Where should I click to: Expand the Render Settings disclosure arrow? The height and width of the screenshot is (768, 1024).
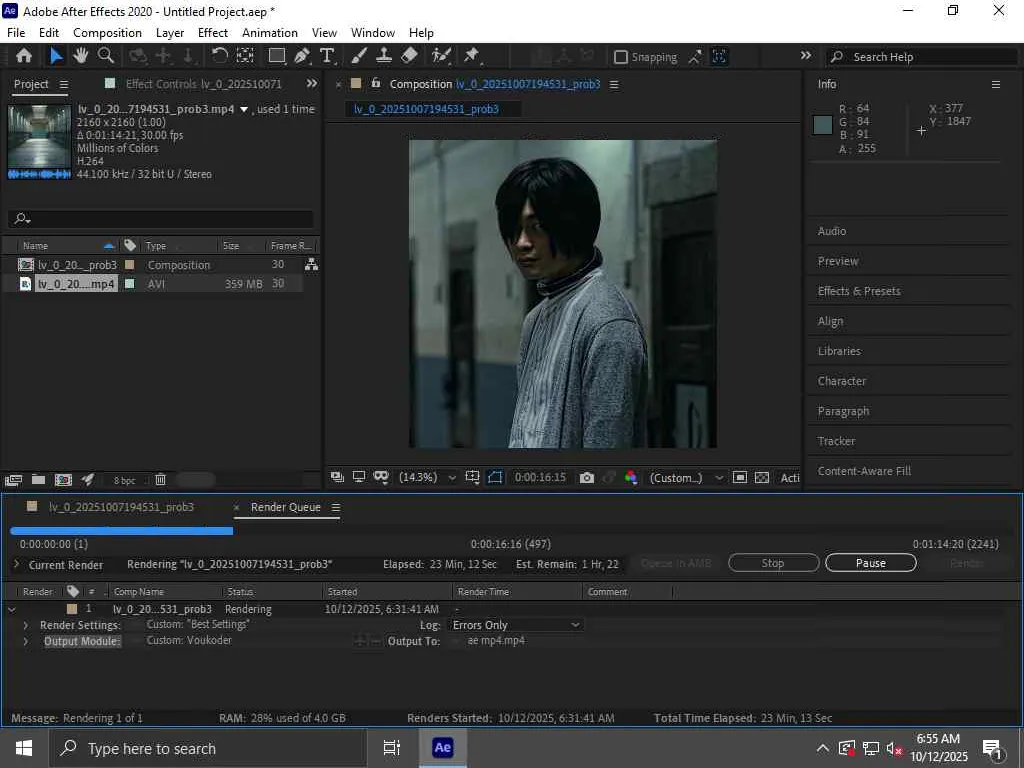[x=26, y=625]
